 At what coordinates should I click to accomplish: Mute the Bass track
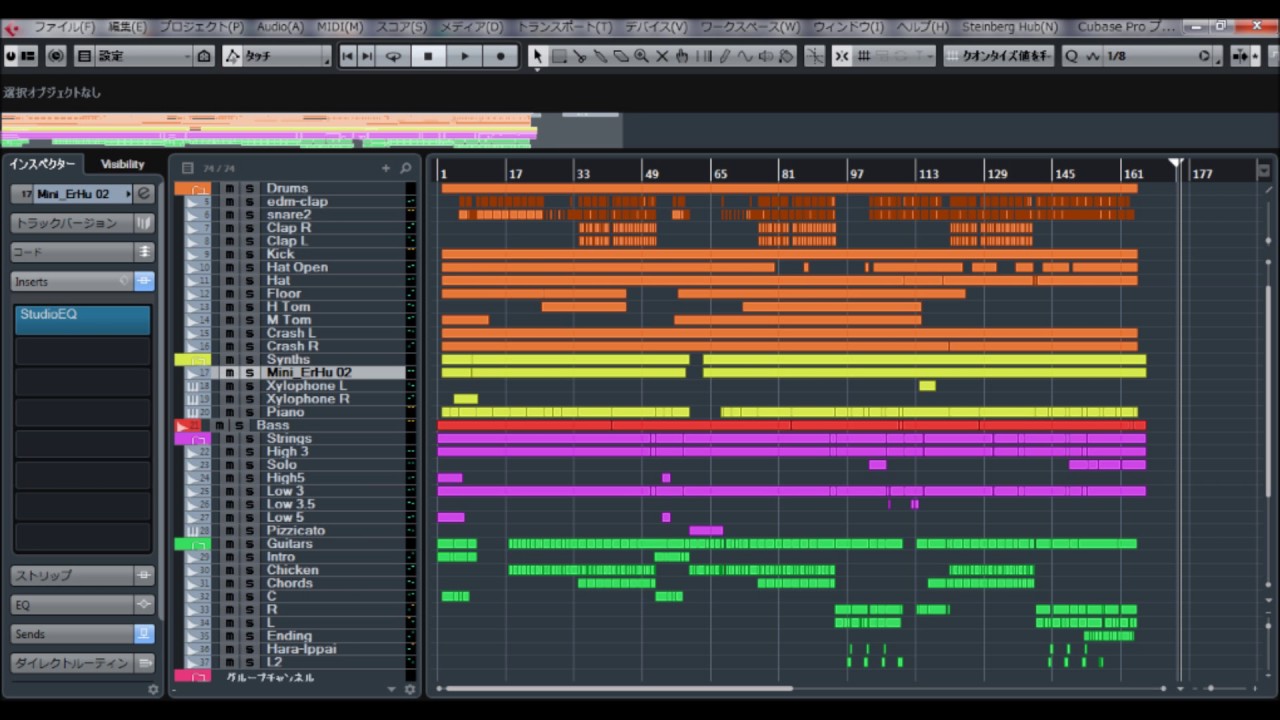click(219, 425)
